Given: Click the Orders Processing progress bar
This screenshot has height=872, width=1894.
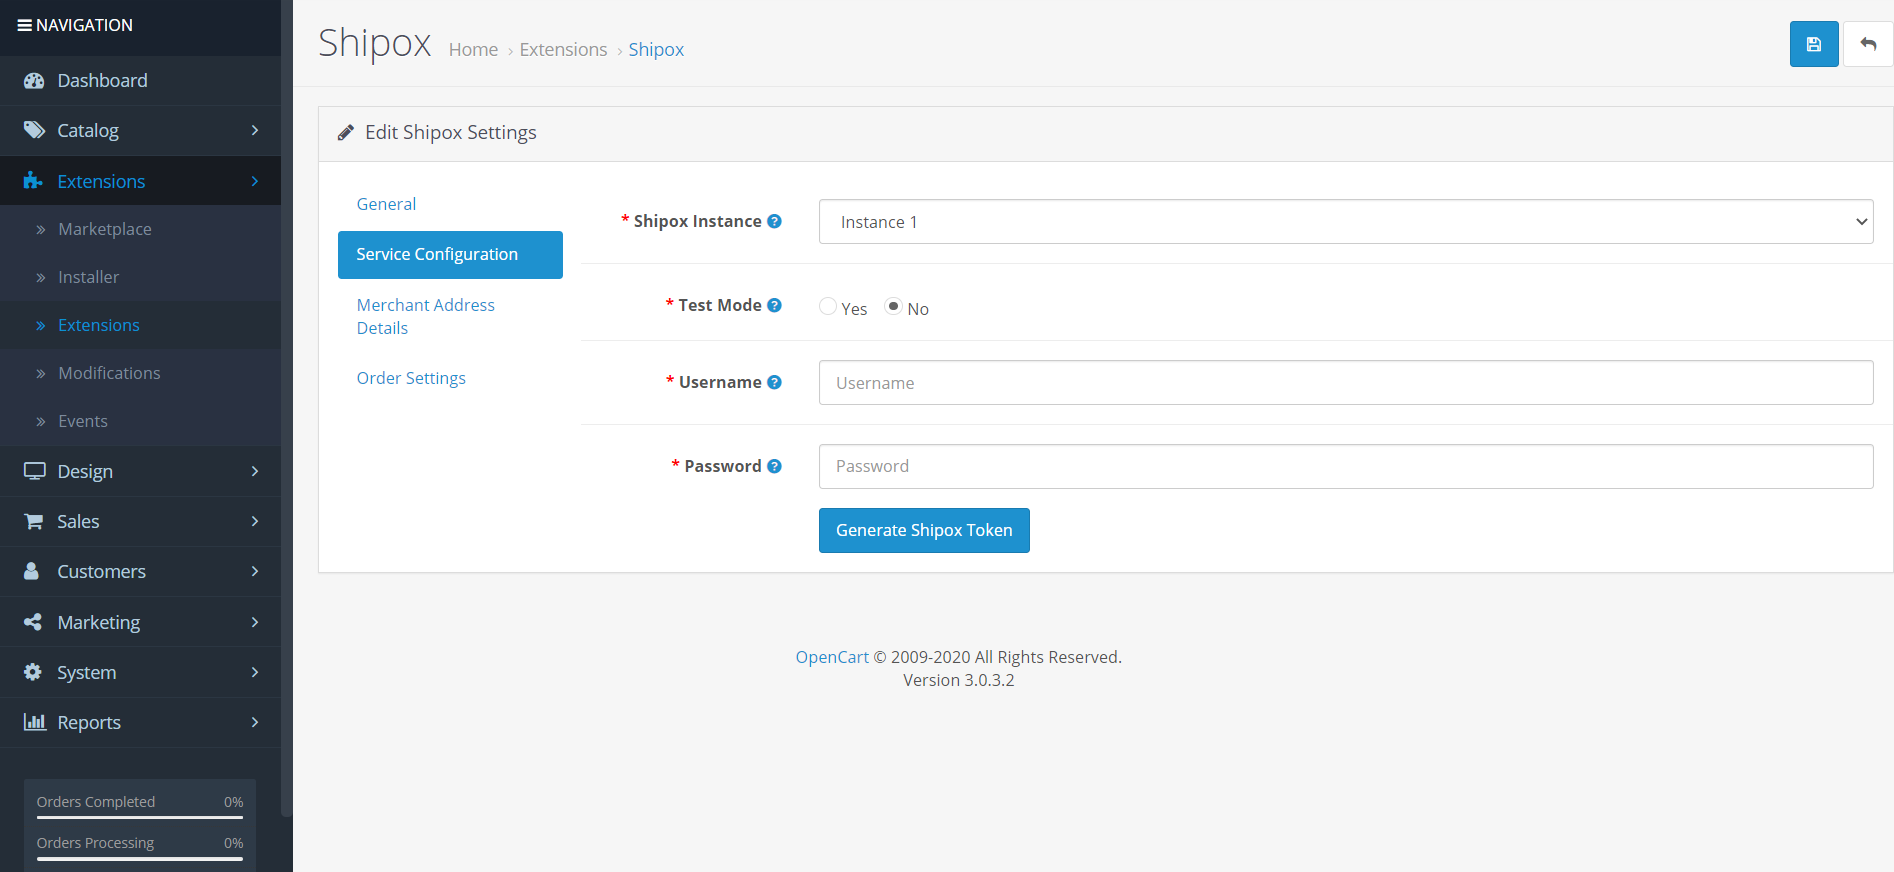Looking at the screenshot, I should 140,858.
